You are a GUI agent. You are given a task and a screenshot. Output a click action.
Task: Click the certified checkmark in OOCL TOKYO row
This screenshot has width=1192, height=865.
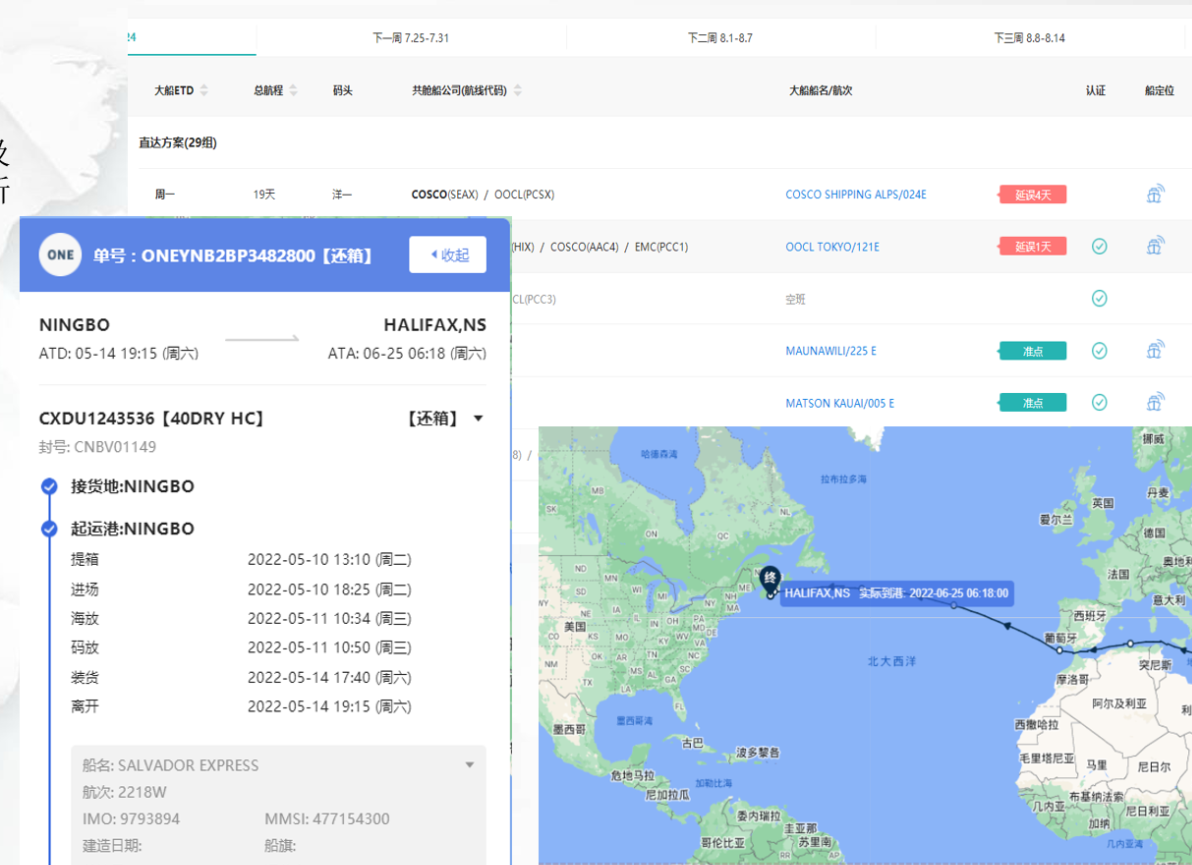click(1099, 246)
